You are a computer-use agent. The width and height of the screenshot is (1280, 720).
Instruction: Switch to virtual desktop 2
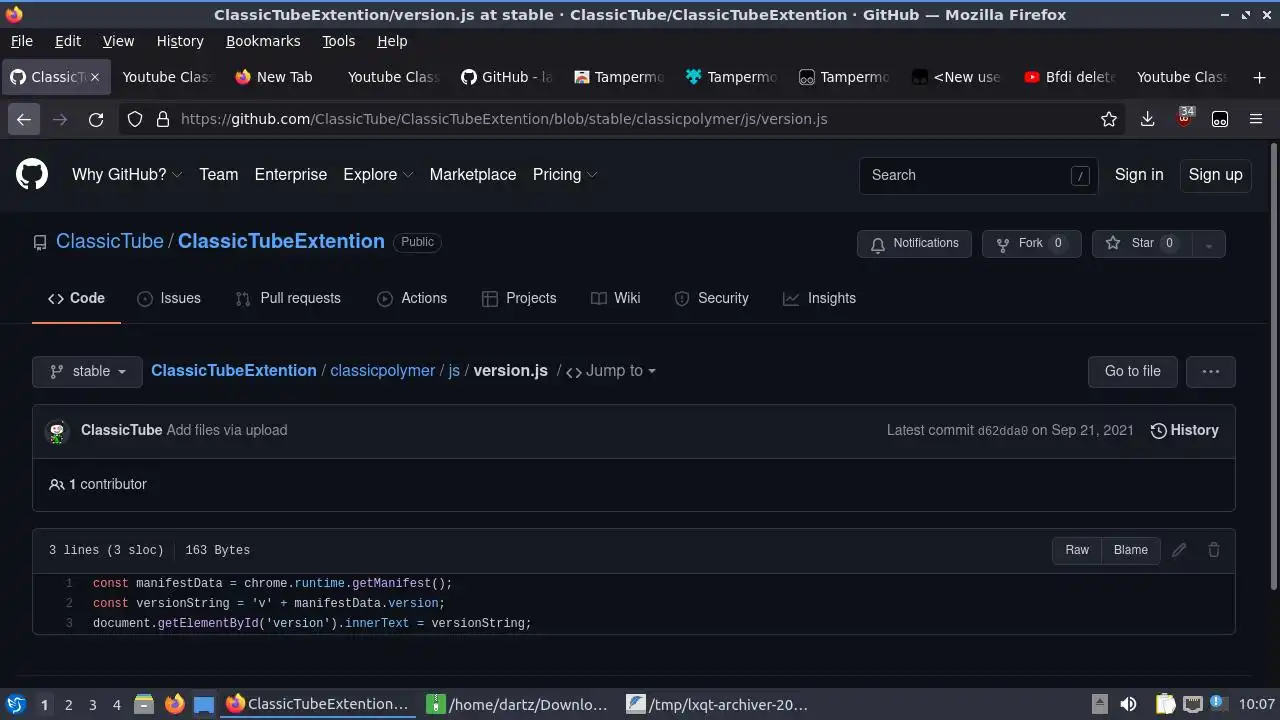click(68, 705)
